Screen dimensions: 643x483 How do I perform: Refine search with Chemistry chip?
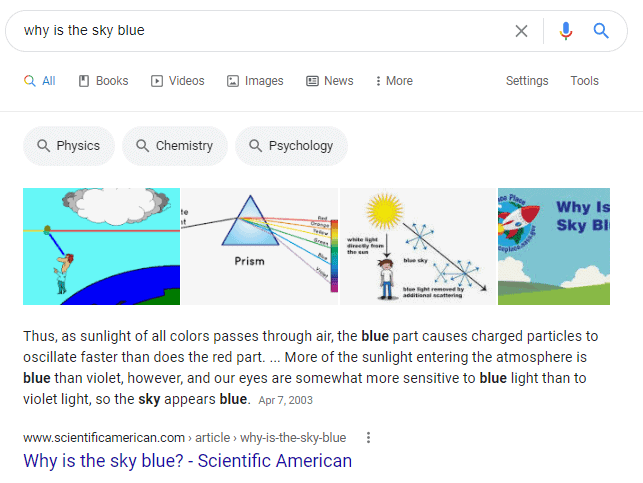[175, 146]
